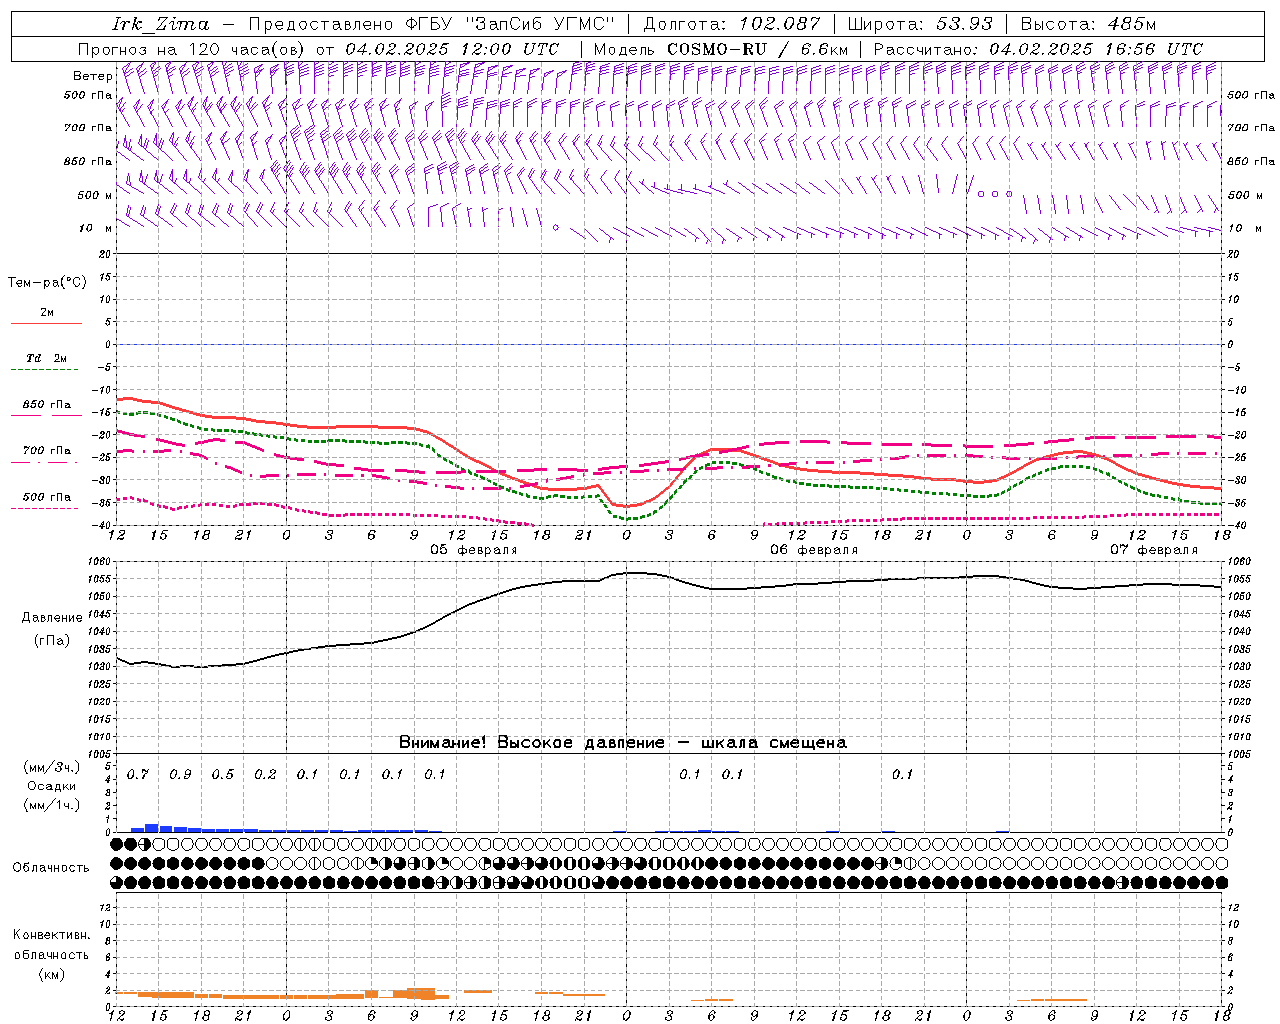Click the high pressure warning text
The height and width of the screenshot is (1024, 1280).
pos(622,742)
